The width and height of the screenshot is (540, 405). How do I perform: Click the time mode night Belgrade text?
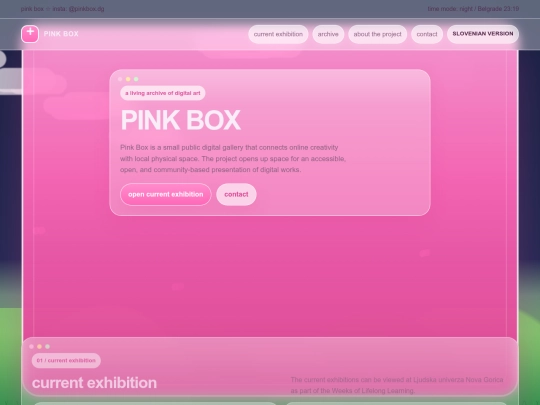point(473,9)
